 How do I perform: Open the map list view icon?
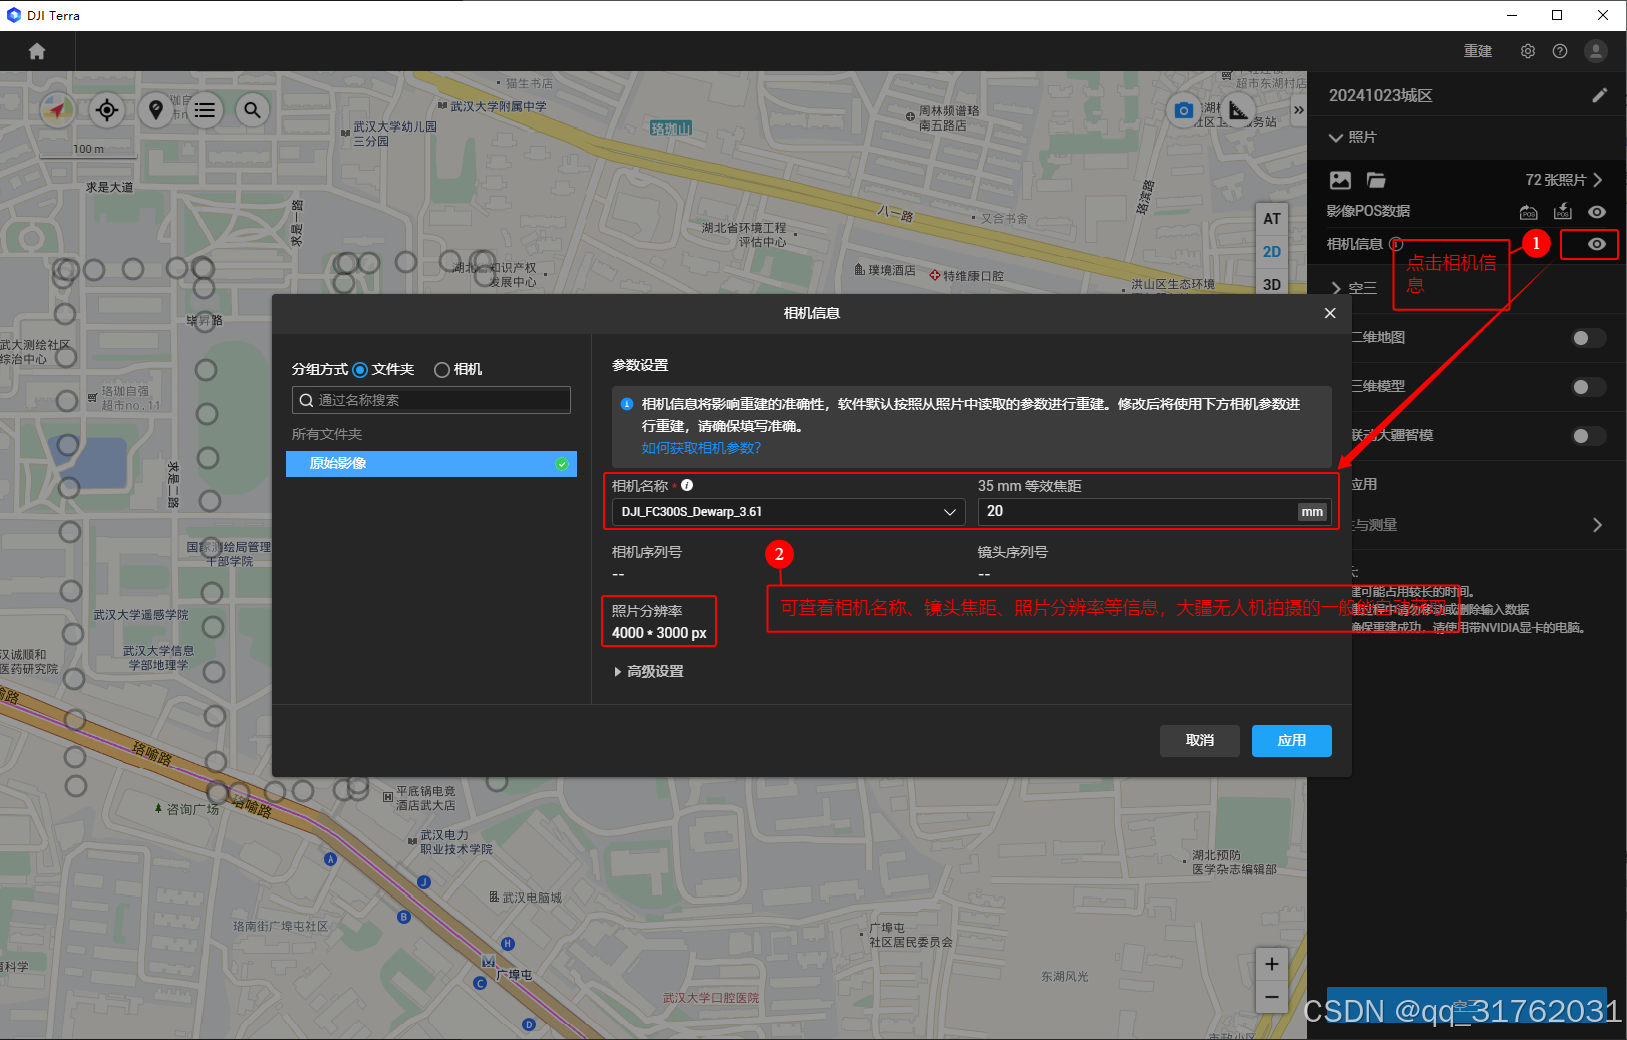(x=205, y=109)
